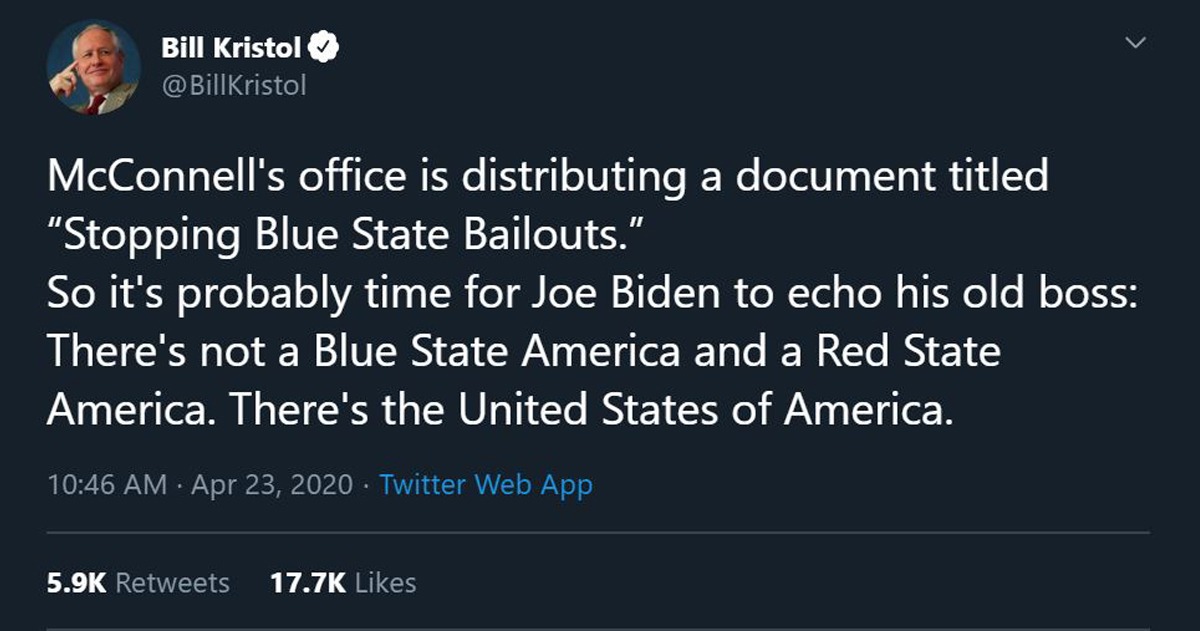
Task: Click the Bill Kristol display name
Action: tap(232, 46)
